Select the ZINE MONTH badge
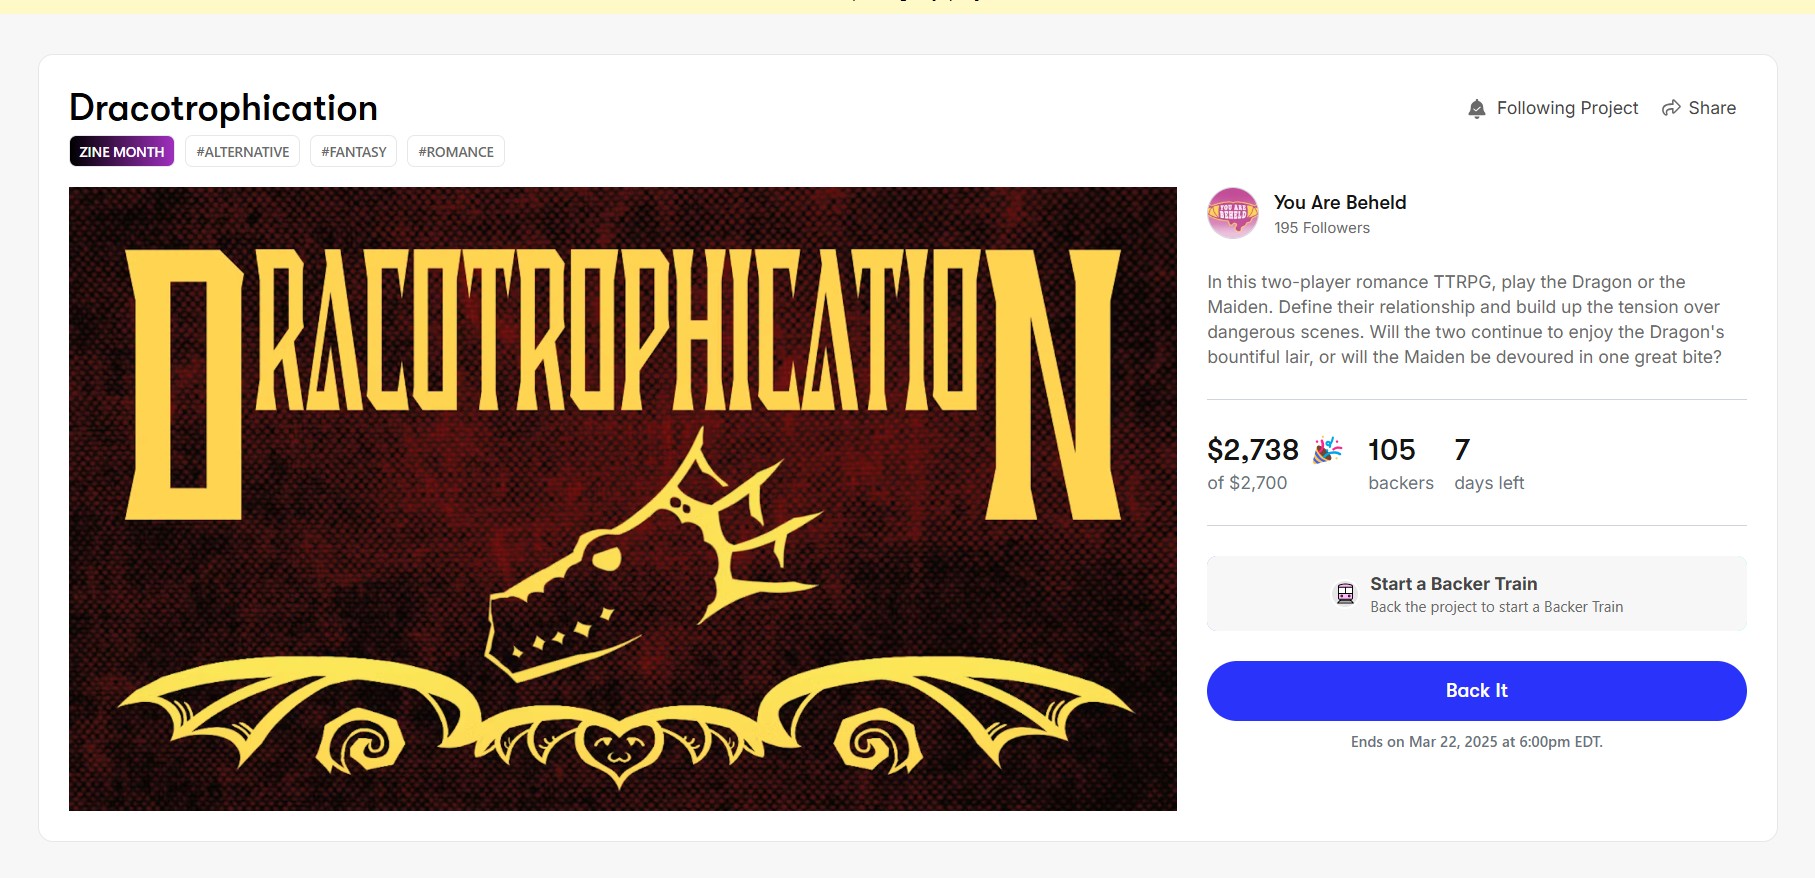Image resolution: width=1815 pixels, height=878 pixels. pos(122,152)
